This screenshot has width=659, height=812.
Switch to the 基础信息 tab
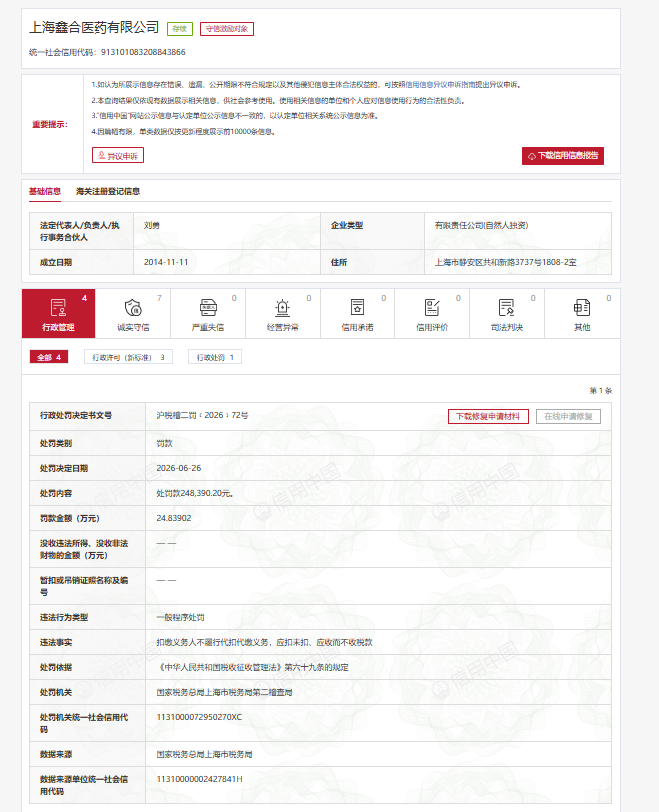pyautogui.click(x=45, y=192)
